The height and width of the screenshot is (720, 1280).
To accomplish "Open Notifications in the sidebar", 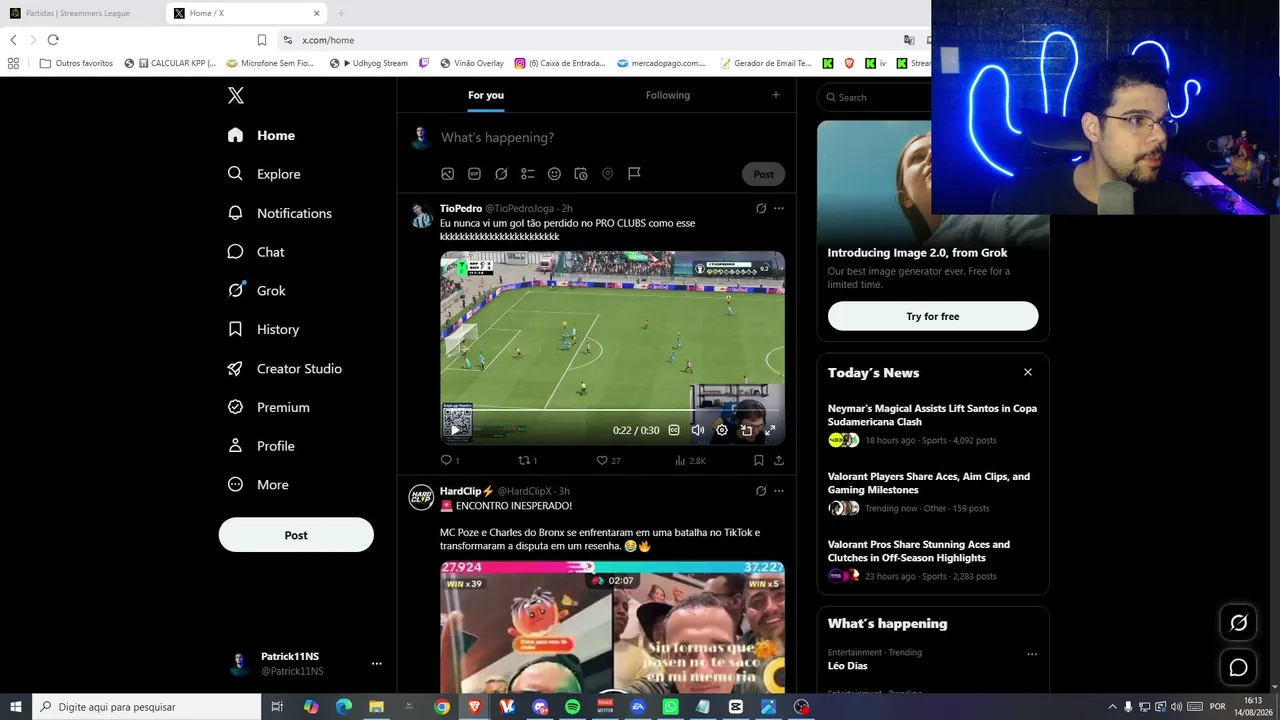I will point(280,213).
